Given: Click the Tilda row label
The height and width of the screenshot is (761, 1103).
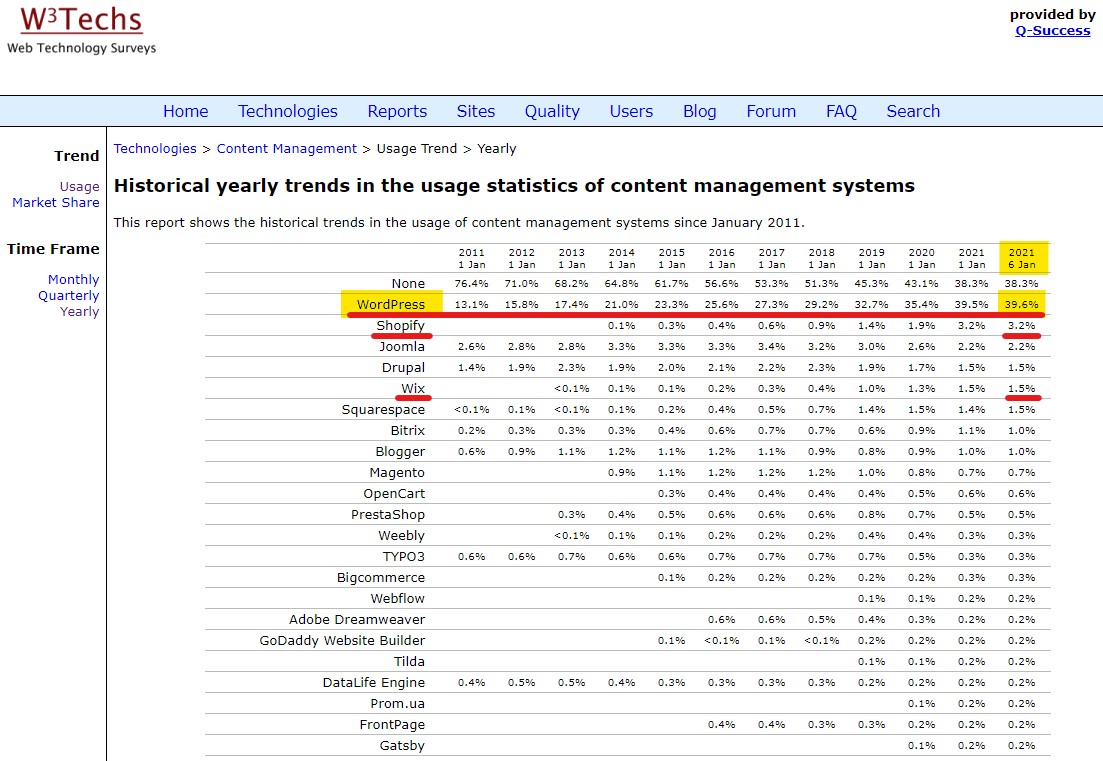Looking at the screenshot, I should click(409, 661).
